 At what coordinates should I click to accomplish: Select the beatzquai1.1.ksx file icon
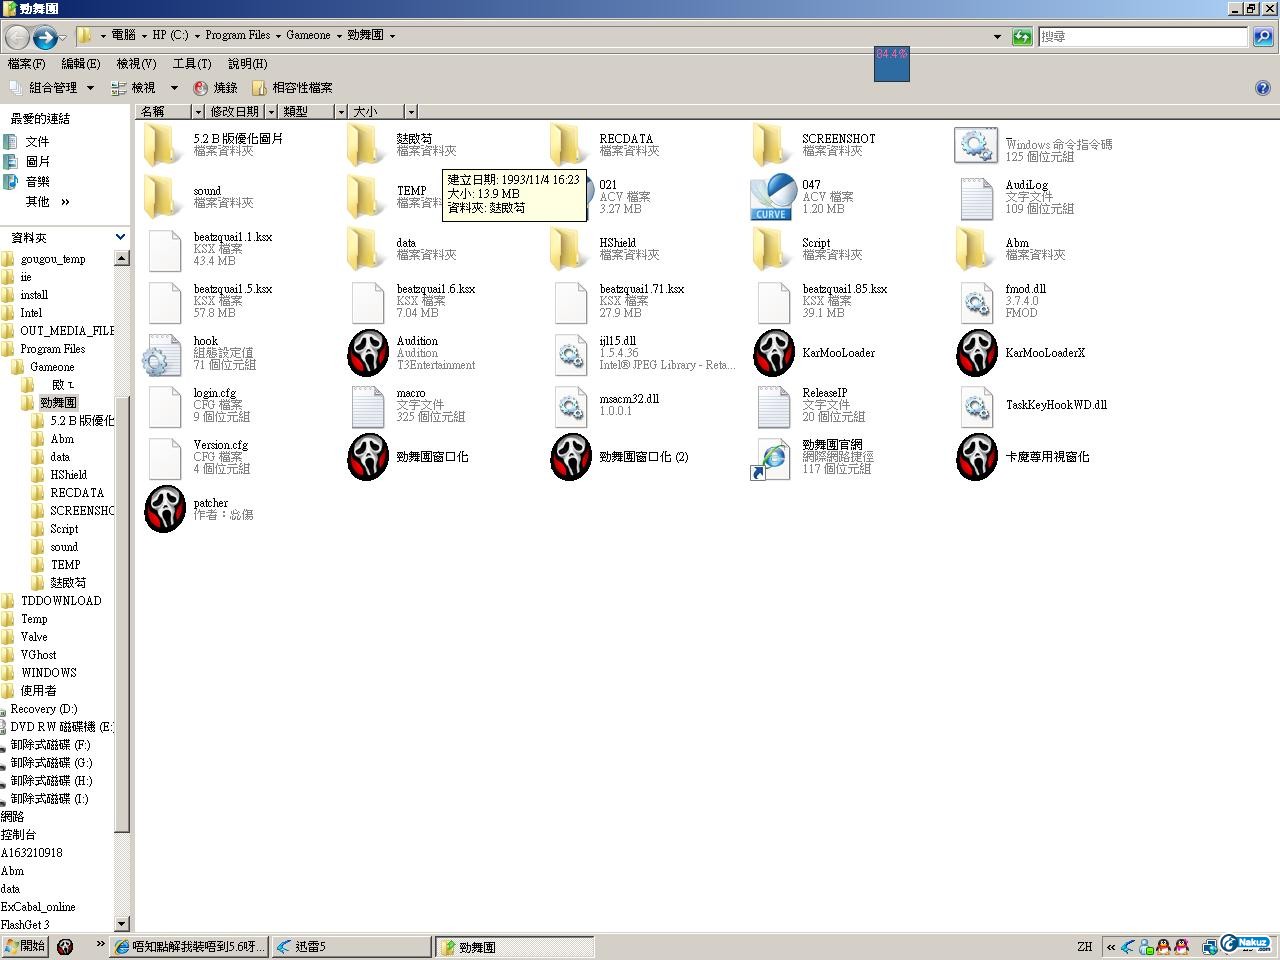point(164,250)
